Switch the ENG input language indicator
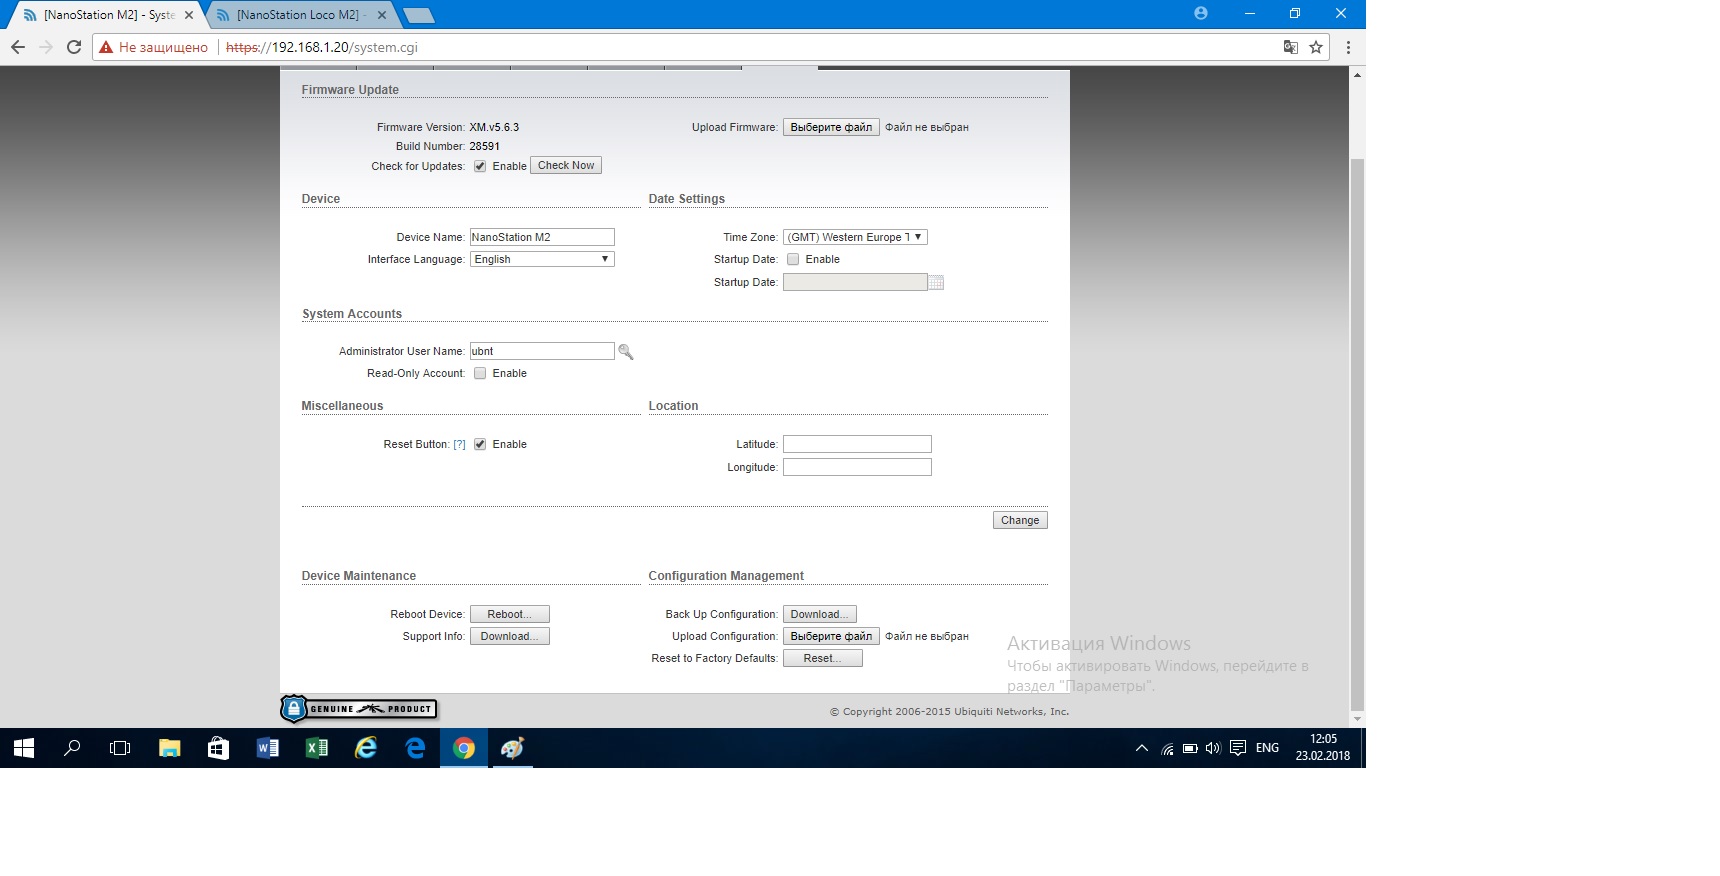 click(x=1267, y=748)
